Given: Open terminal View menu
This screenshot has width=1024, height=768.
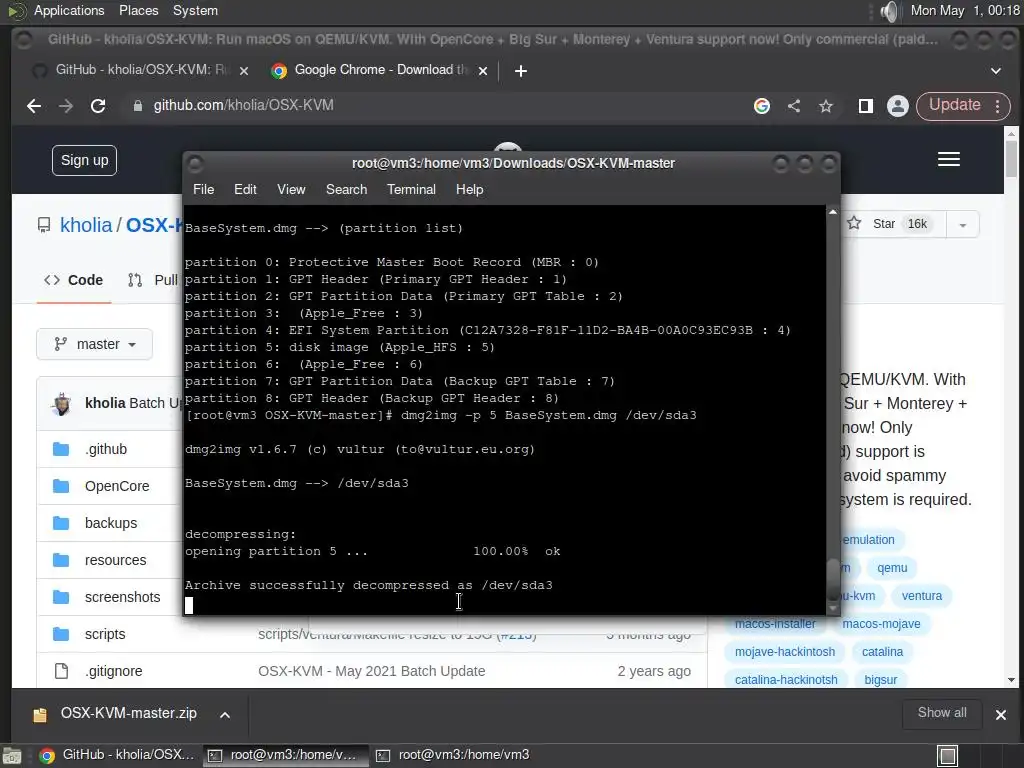Looking at the screenshot, I should pyautogui.click(x=291, y=189).
